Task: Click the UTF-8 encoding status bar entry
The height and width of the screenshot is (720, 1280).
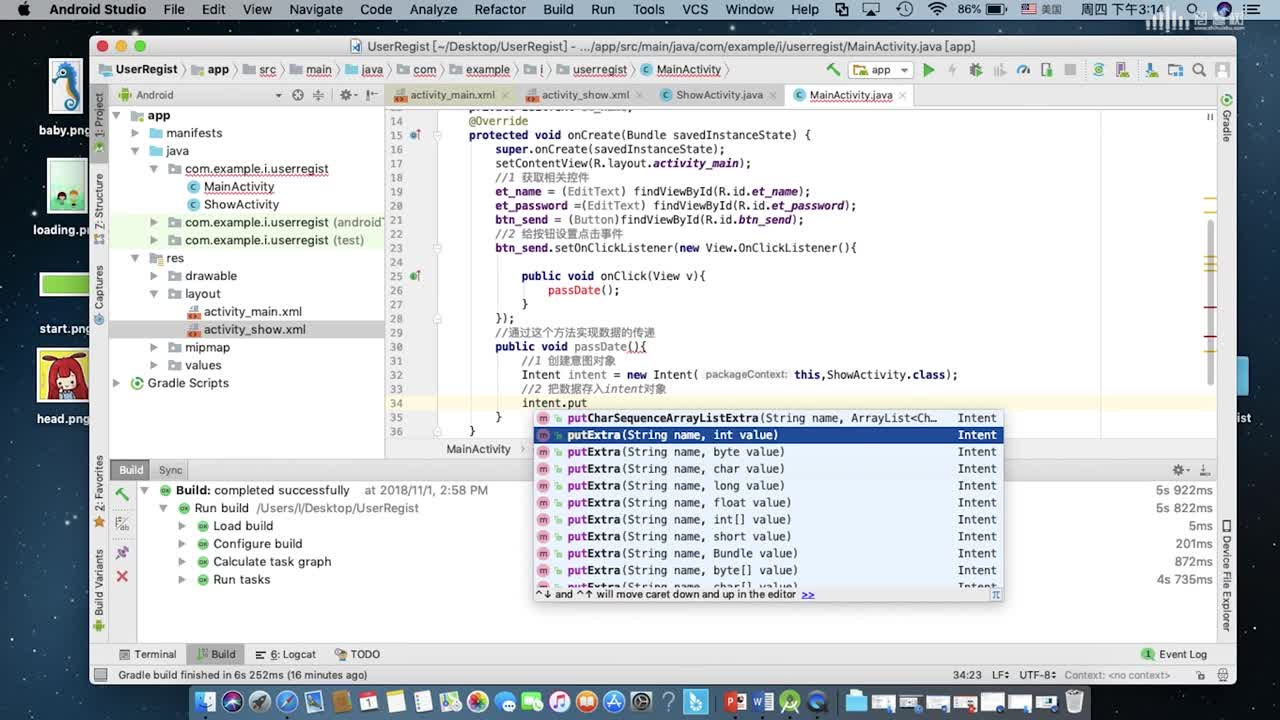Action: pos(1036,675)
